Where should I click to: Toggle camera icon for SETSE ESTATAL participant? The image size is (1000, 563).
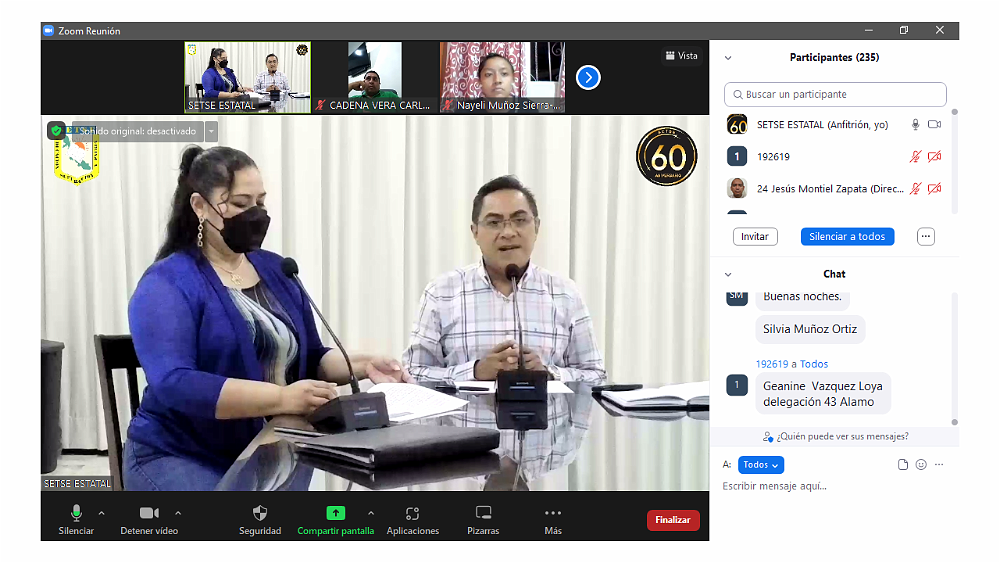[934, 125]
